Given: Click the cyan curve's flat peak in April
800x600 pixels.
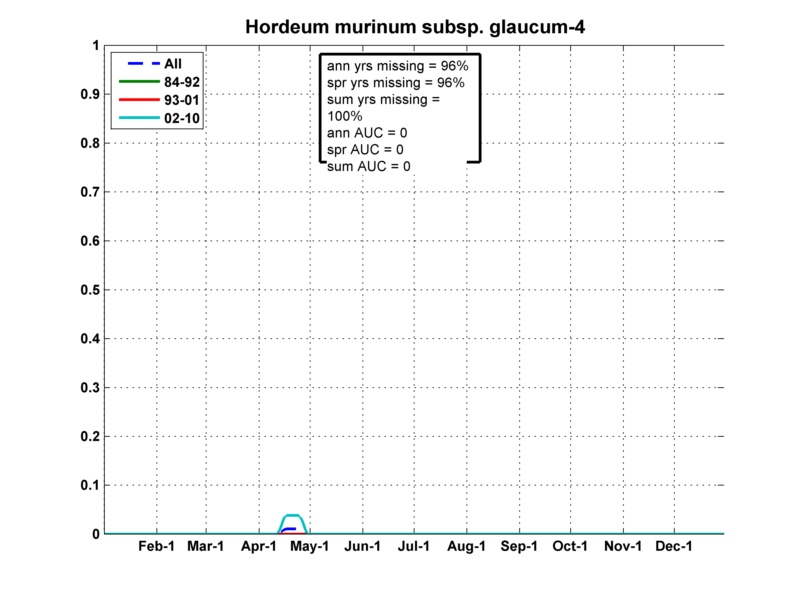Looking at the screenshot, I should (x=291, y=515).
